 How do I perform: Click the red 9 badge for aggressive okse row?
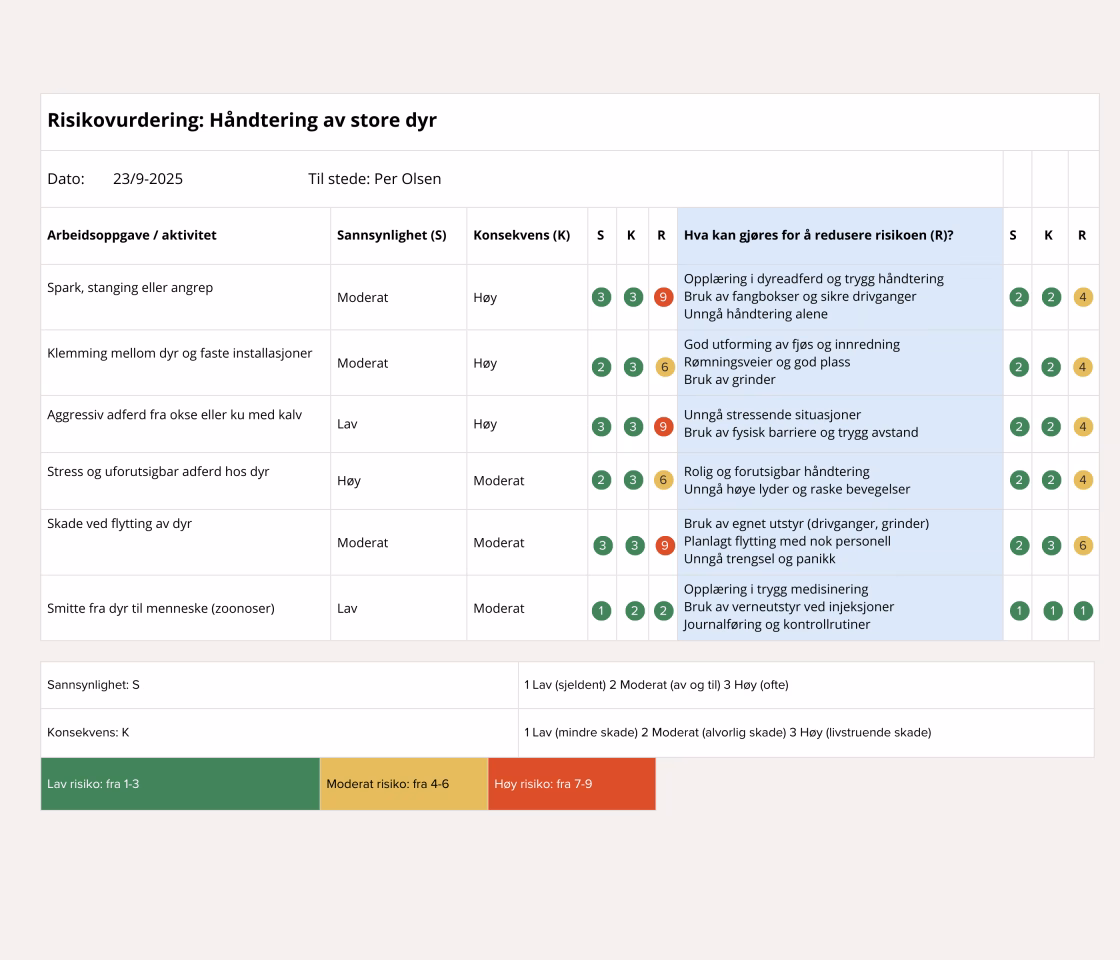point(662,425)
